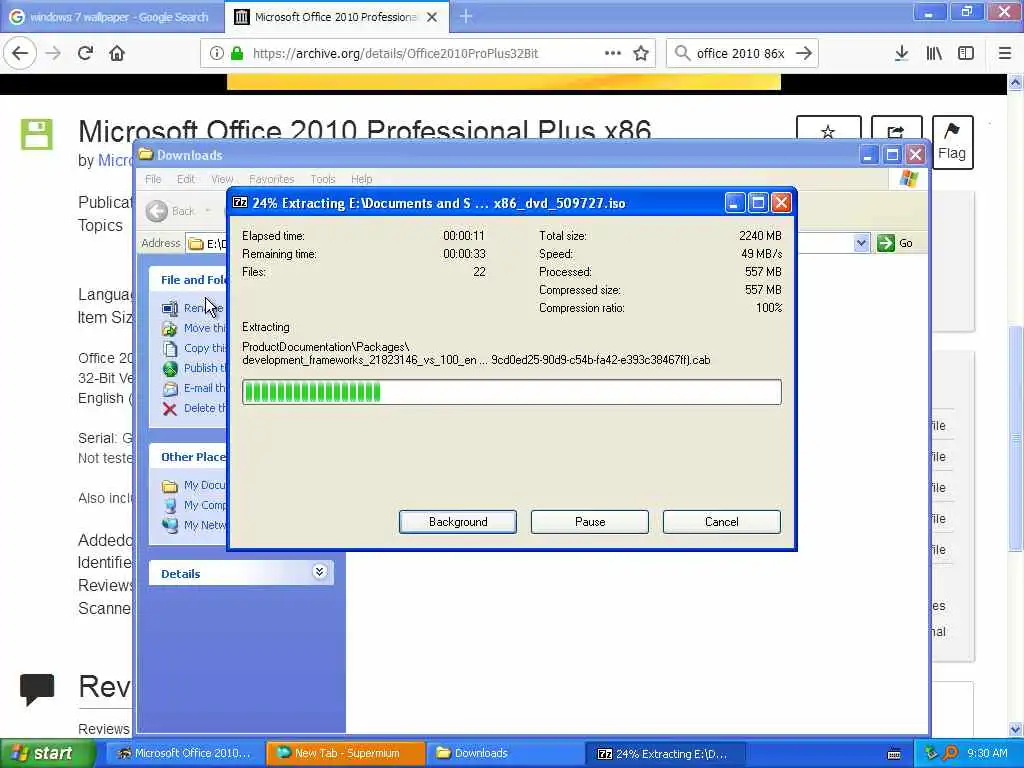Screen dimensions: 1024x768
Task: Open the File menu in Downloads window
Action: pos(153,179)
